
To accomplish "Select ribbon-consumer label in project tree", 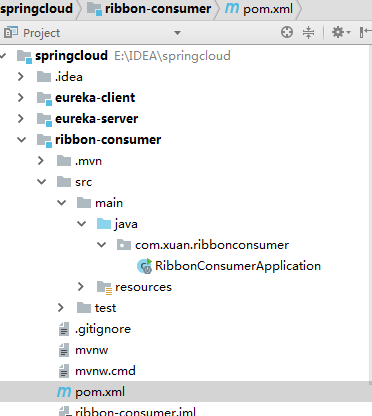I will click(108, 140).
